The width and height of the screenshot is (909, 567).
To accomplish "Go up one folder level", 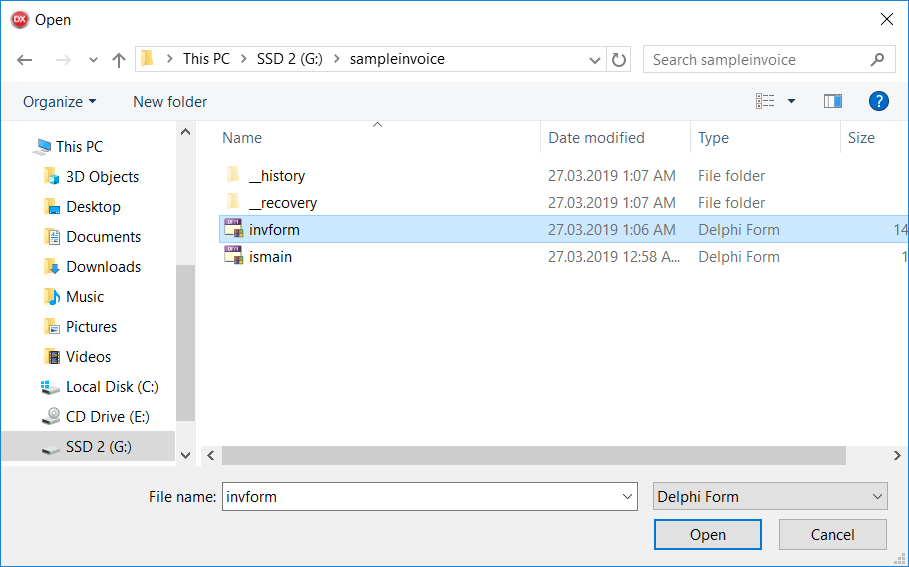I will pos(119,59).
